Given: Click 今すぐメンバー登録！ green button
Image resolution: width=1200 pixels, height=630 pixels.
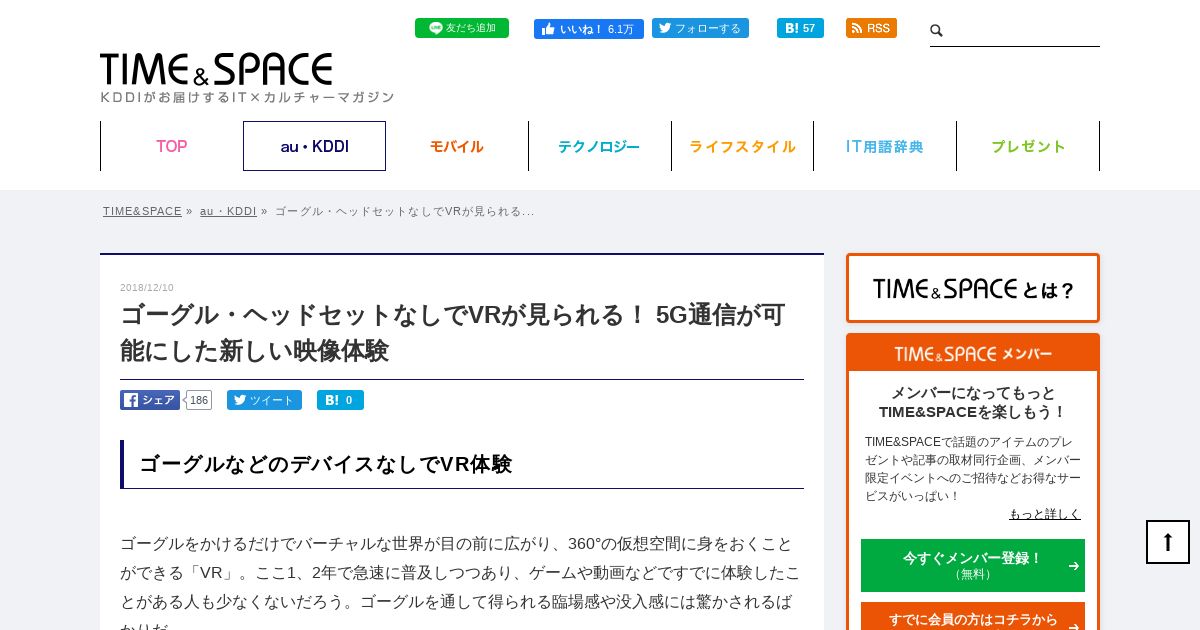Looking at the screenshot, I should pos(973,565).
